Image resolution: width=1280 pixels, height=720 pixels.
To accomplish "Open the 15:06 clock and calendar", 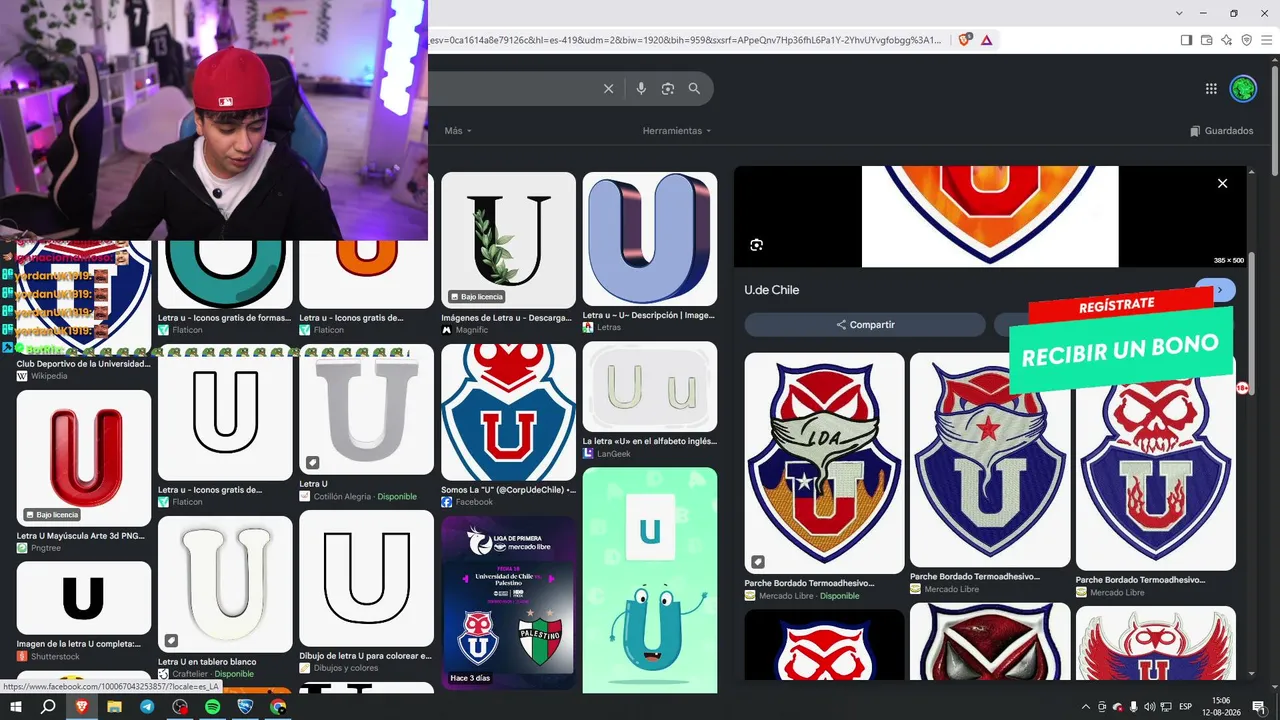I will click(x=1221, y=707).
